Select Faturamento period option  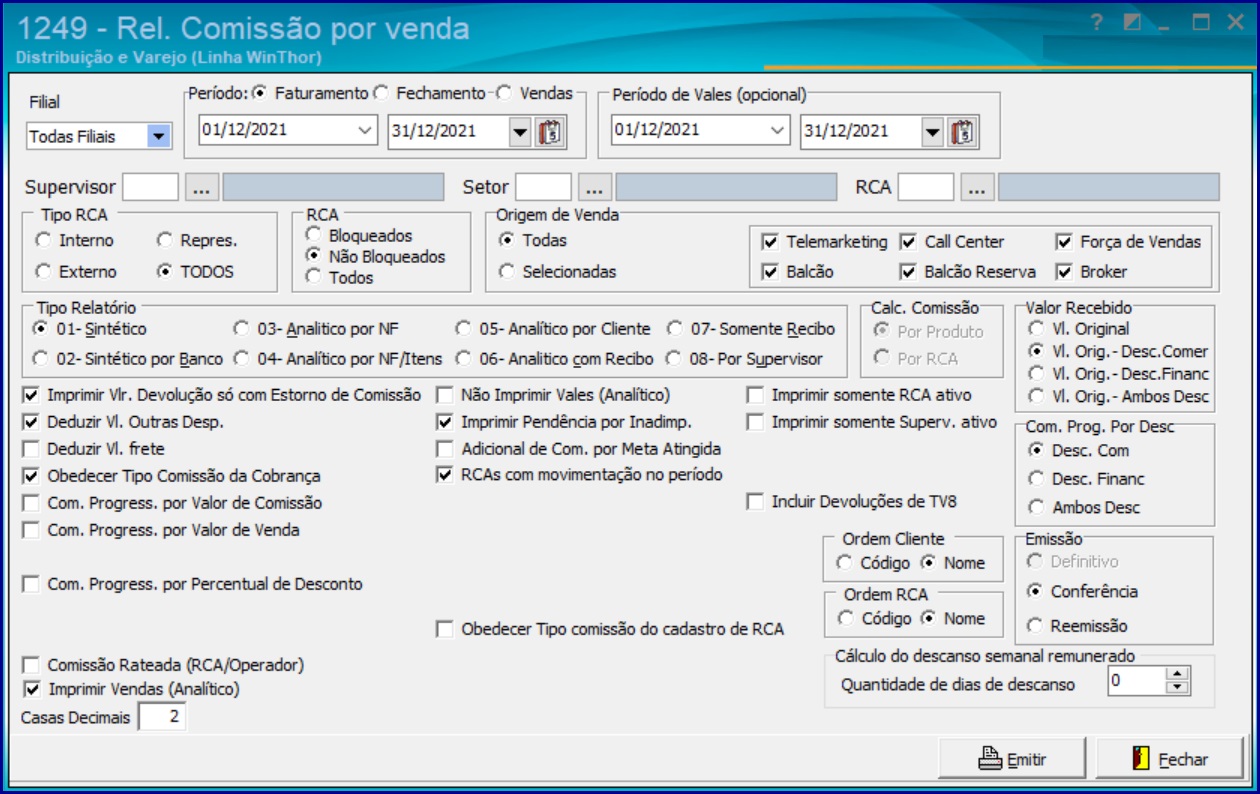click(x=310, y=93)
